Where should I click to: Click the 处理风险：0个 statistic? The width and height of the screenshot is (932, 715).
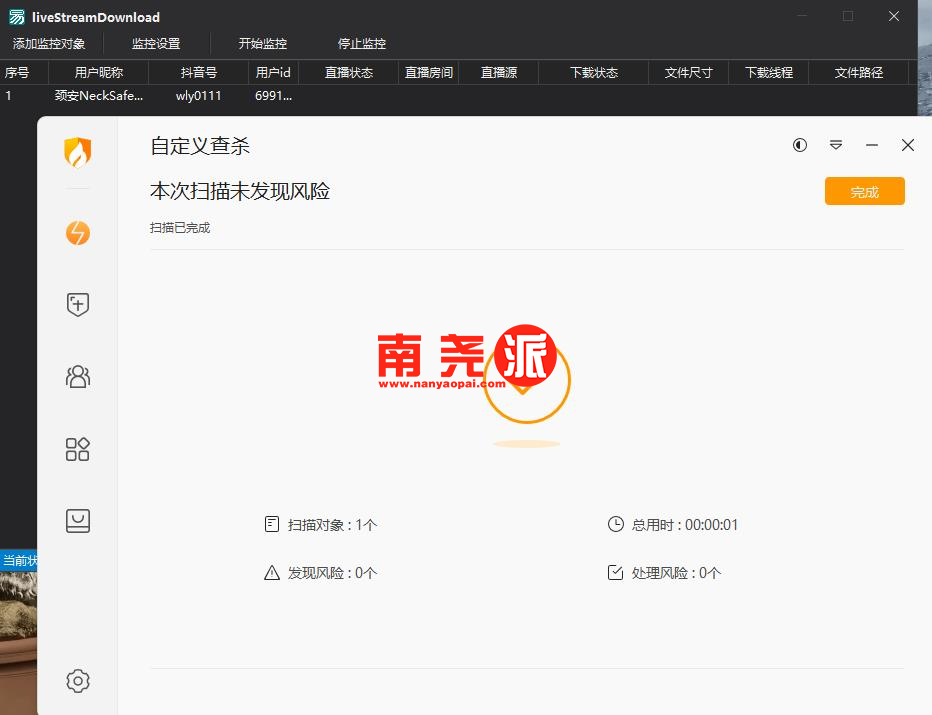[x=665, y=573]
